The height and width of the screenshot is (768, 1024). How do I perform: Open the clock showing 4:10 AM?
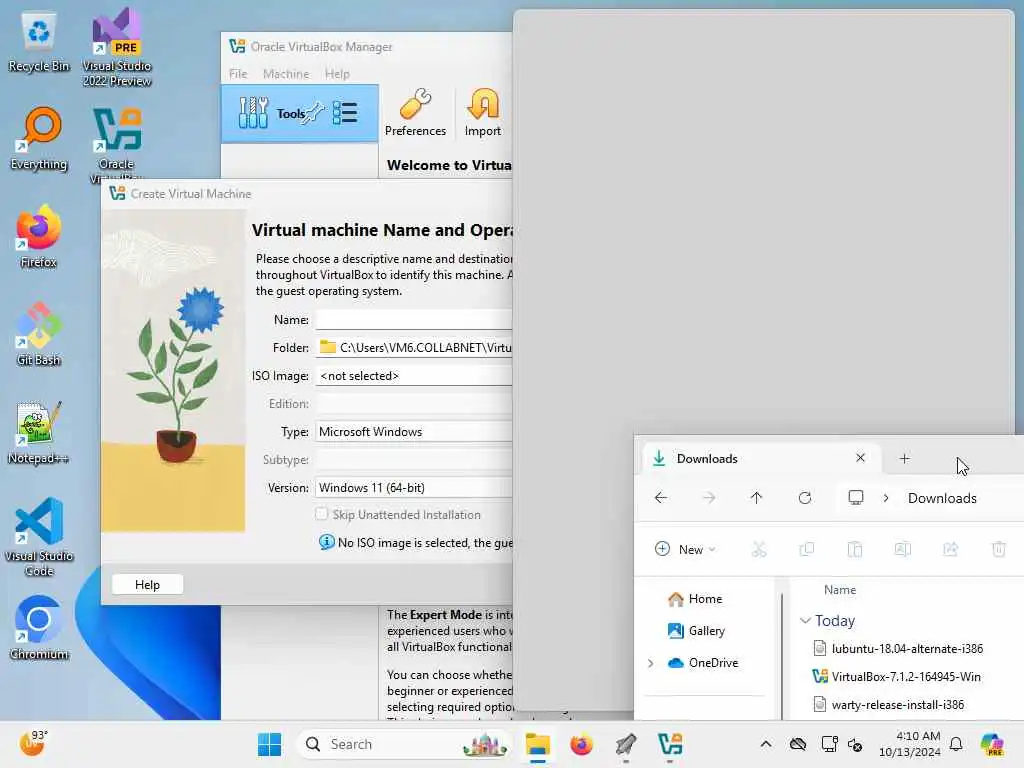(x=909, y=744)
